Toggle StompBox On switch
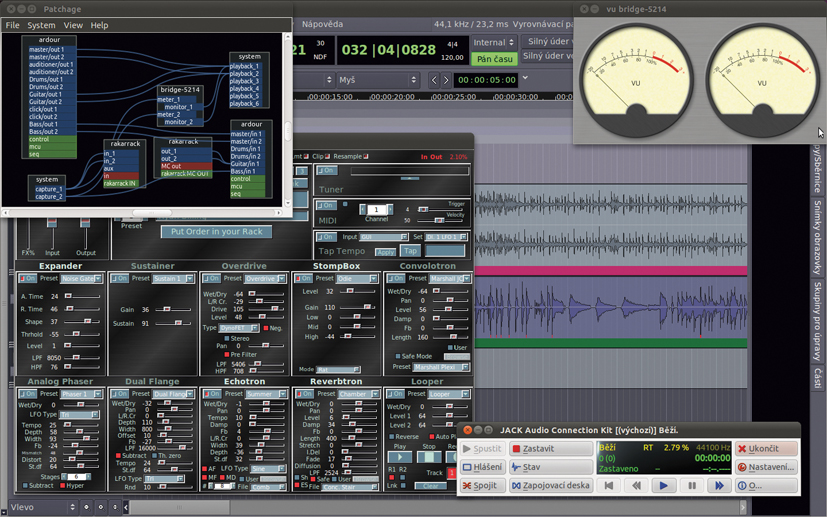This screenshot has width=827, height=517. [304, 278]
